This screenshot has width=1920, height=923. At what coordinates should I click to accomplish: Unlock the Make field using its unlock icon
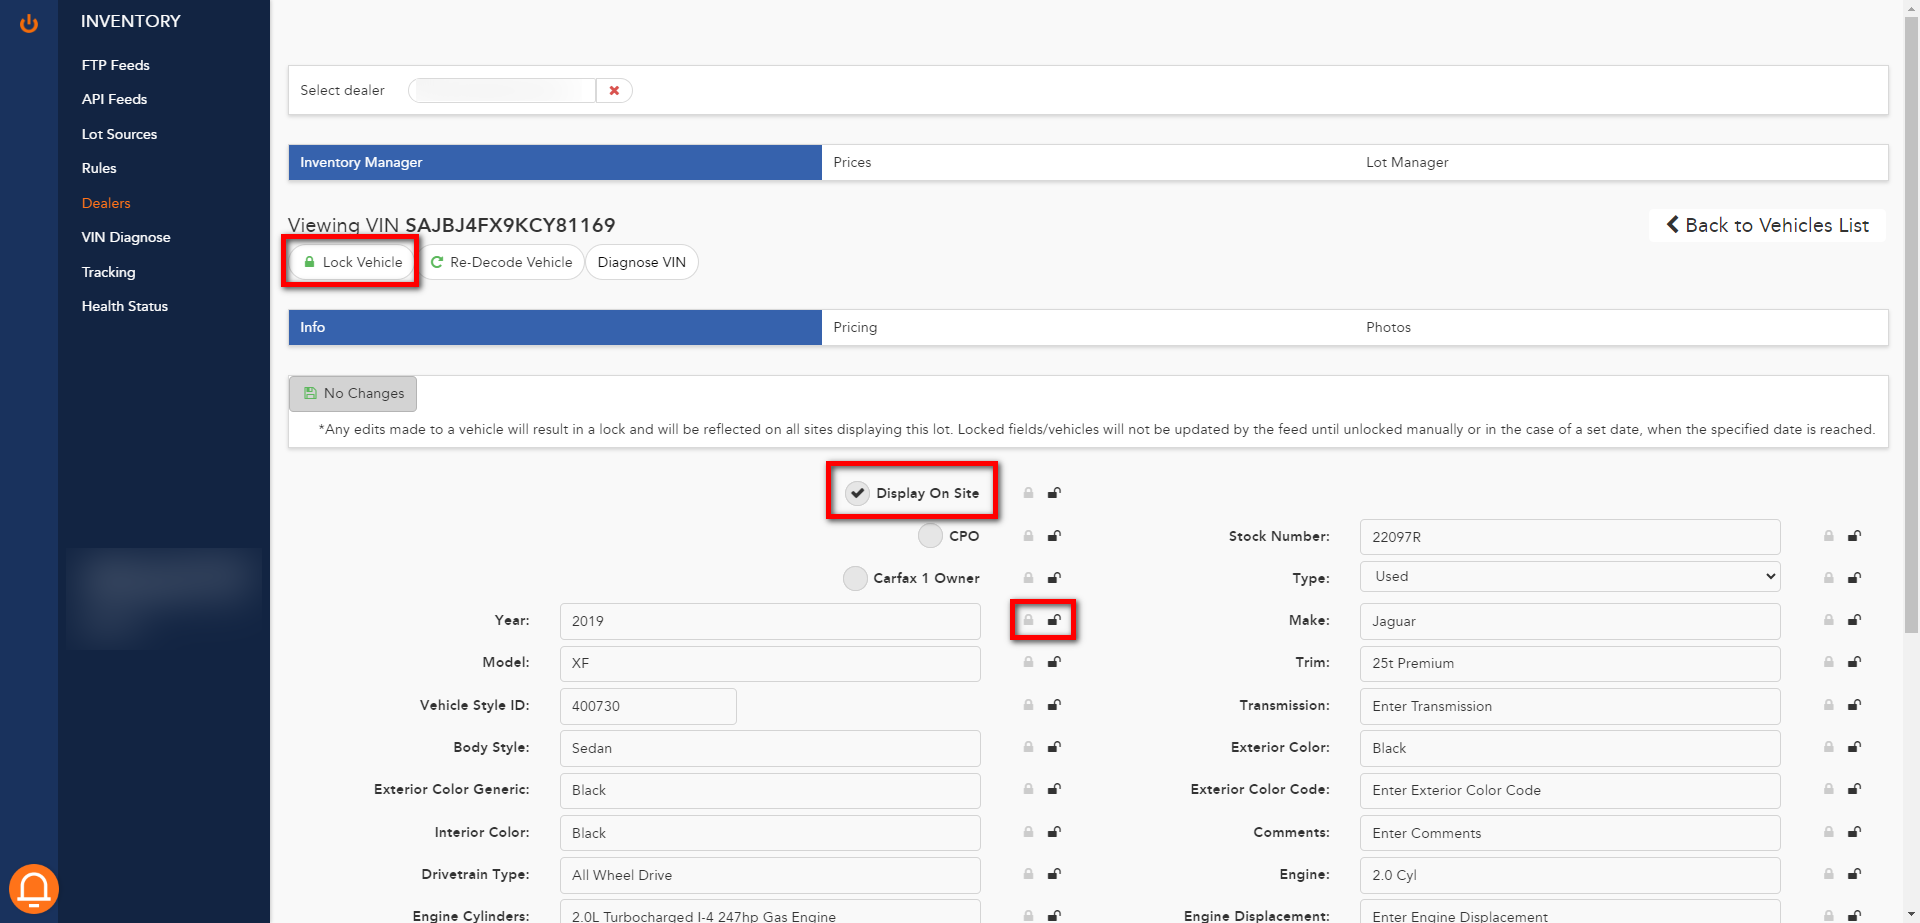coord(1855,620)
